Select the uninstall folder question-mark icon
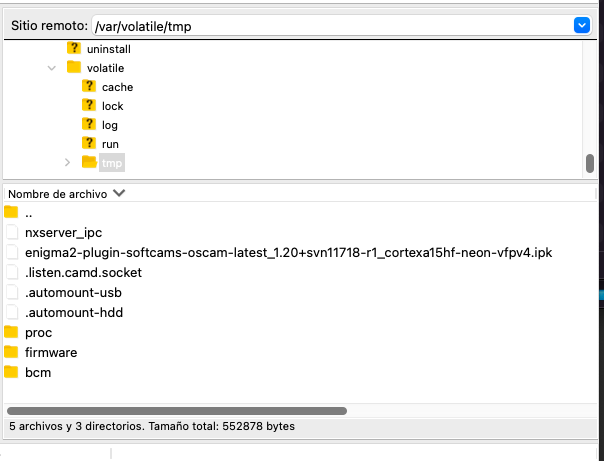This screenshot has height=461, width=604. tap(73, 48)
